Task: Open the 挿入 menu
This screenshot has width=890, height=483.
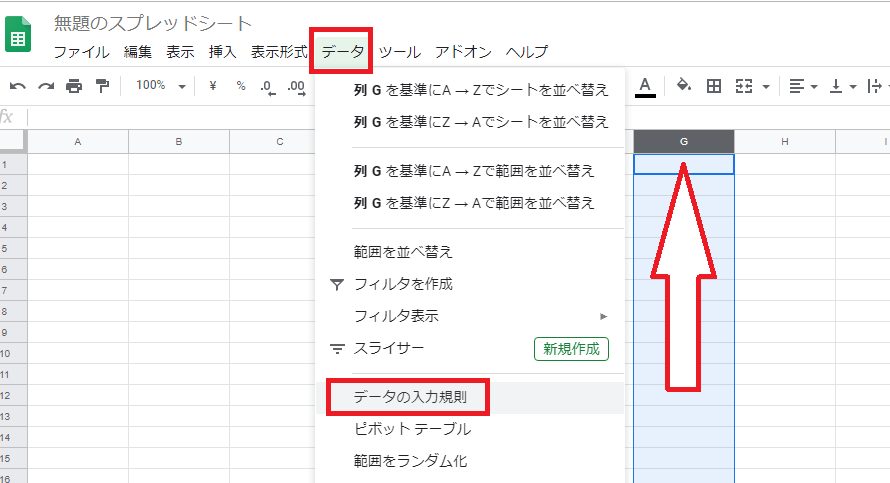Action: pyautogui.click(x=222, y=52)
